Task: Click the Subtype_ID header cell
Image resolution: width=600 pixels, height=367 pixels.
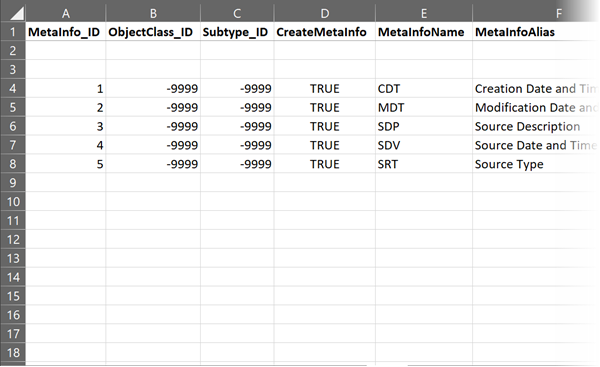Action: pos(237,32)
